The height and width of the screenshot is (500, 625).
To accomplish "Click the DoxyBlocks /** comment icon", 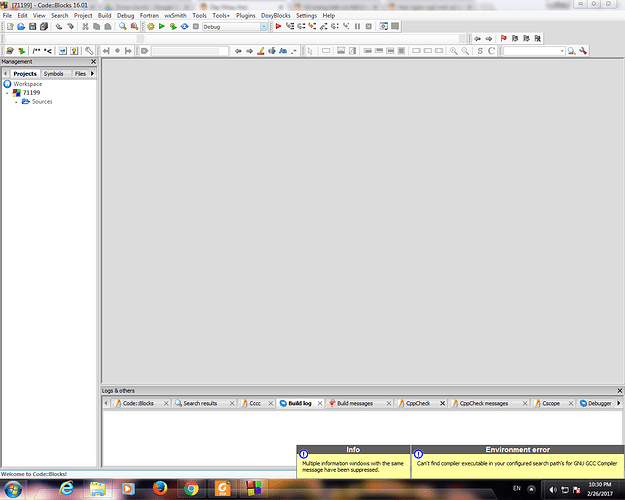I will tap(36, 51).
